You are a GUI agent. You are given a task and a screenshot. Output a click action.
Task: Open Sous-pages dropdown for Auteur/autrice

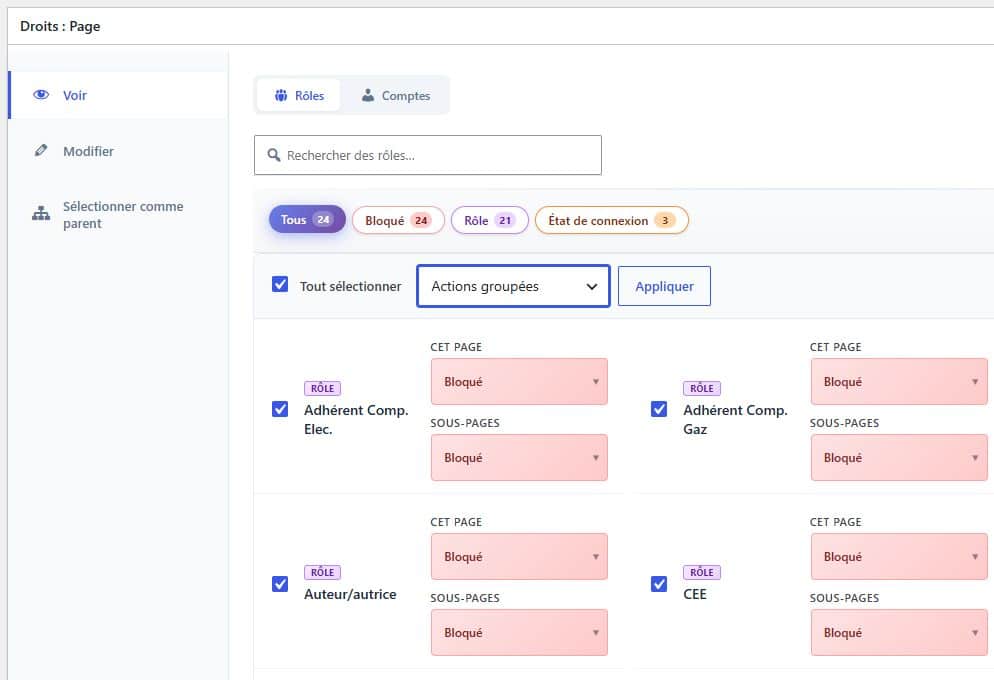519,632
